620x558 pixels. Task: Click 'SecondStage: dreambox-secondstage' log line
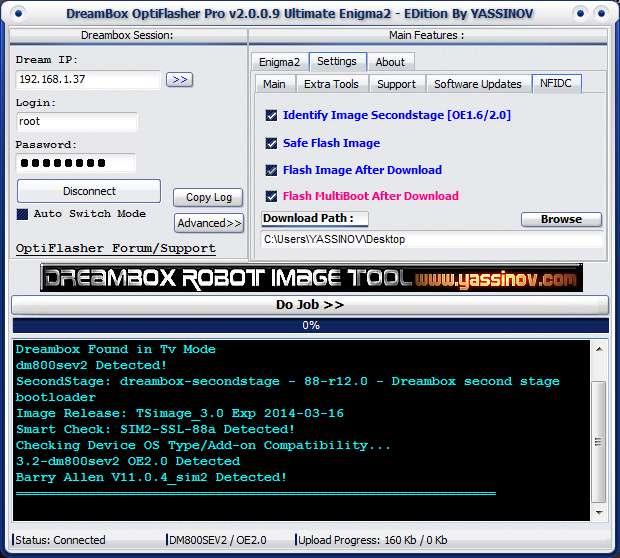287,389
